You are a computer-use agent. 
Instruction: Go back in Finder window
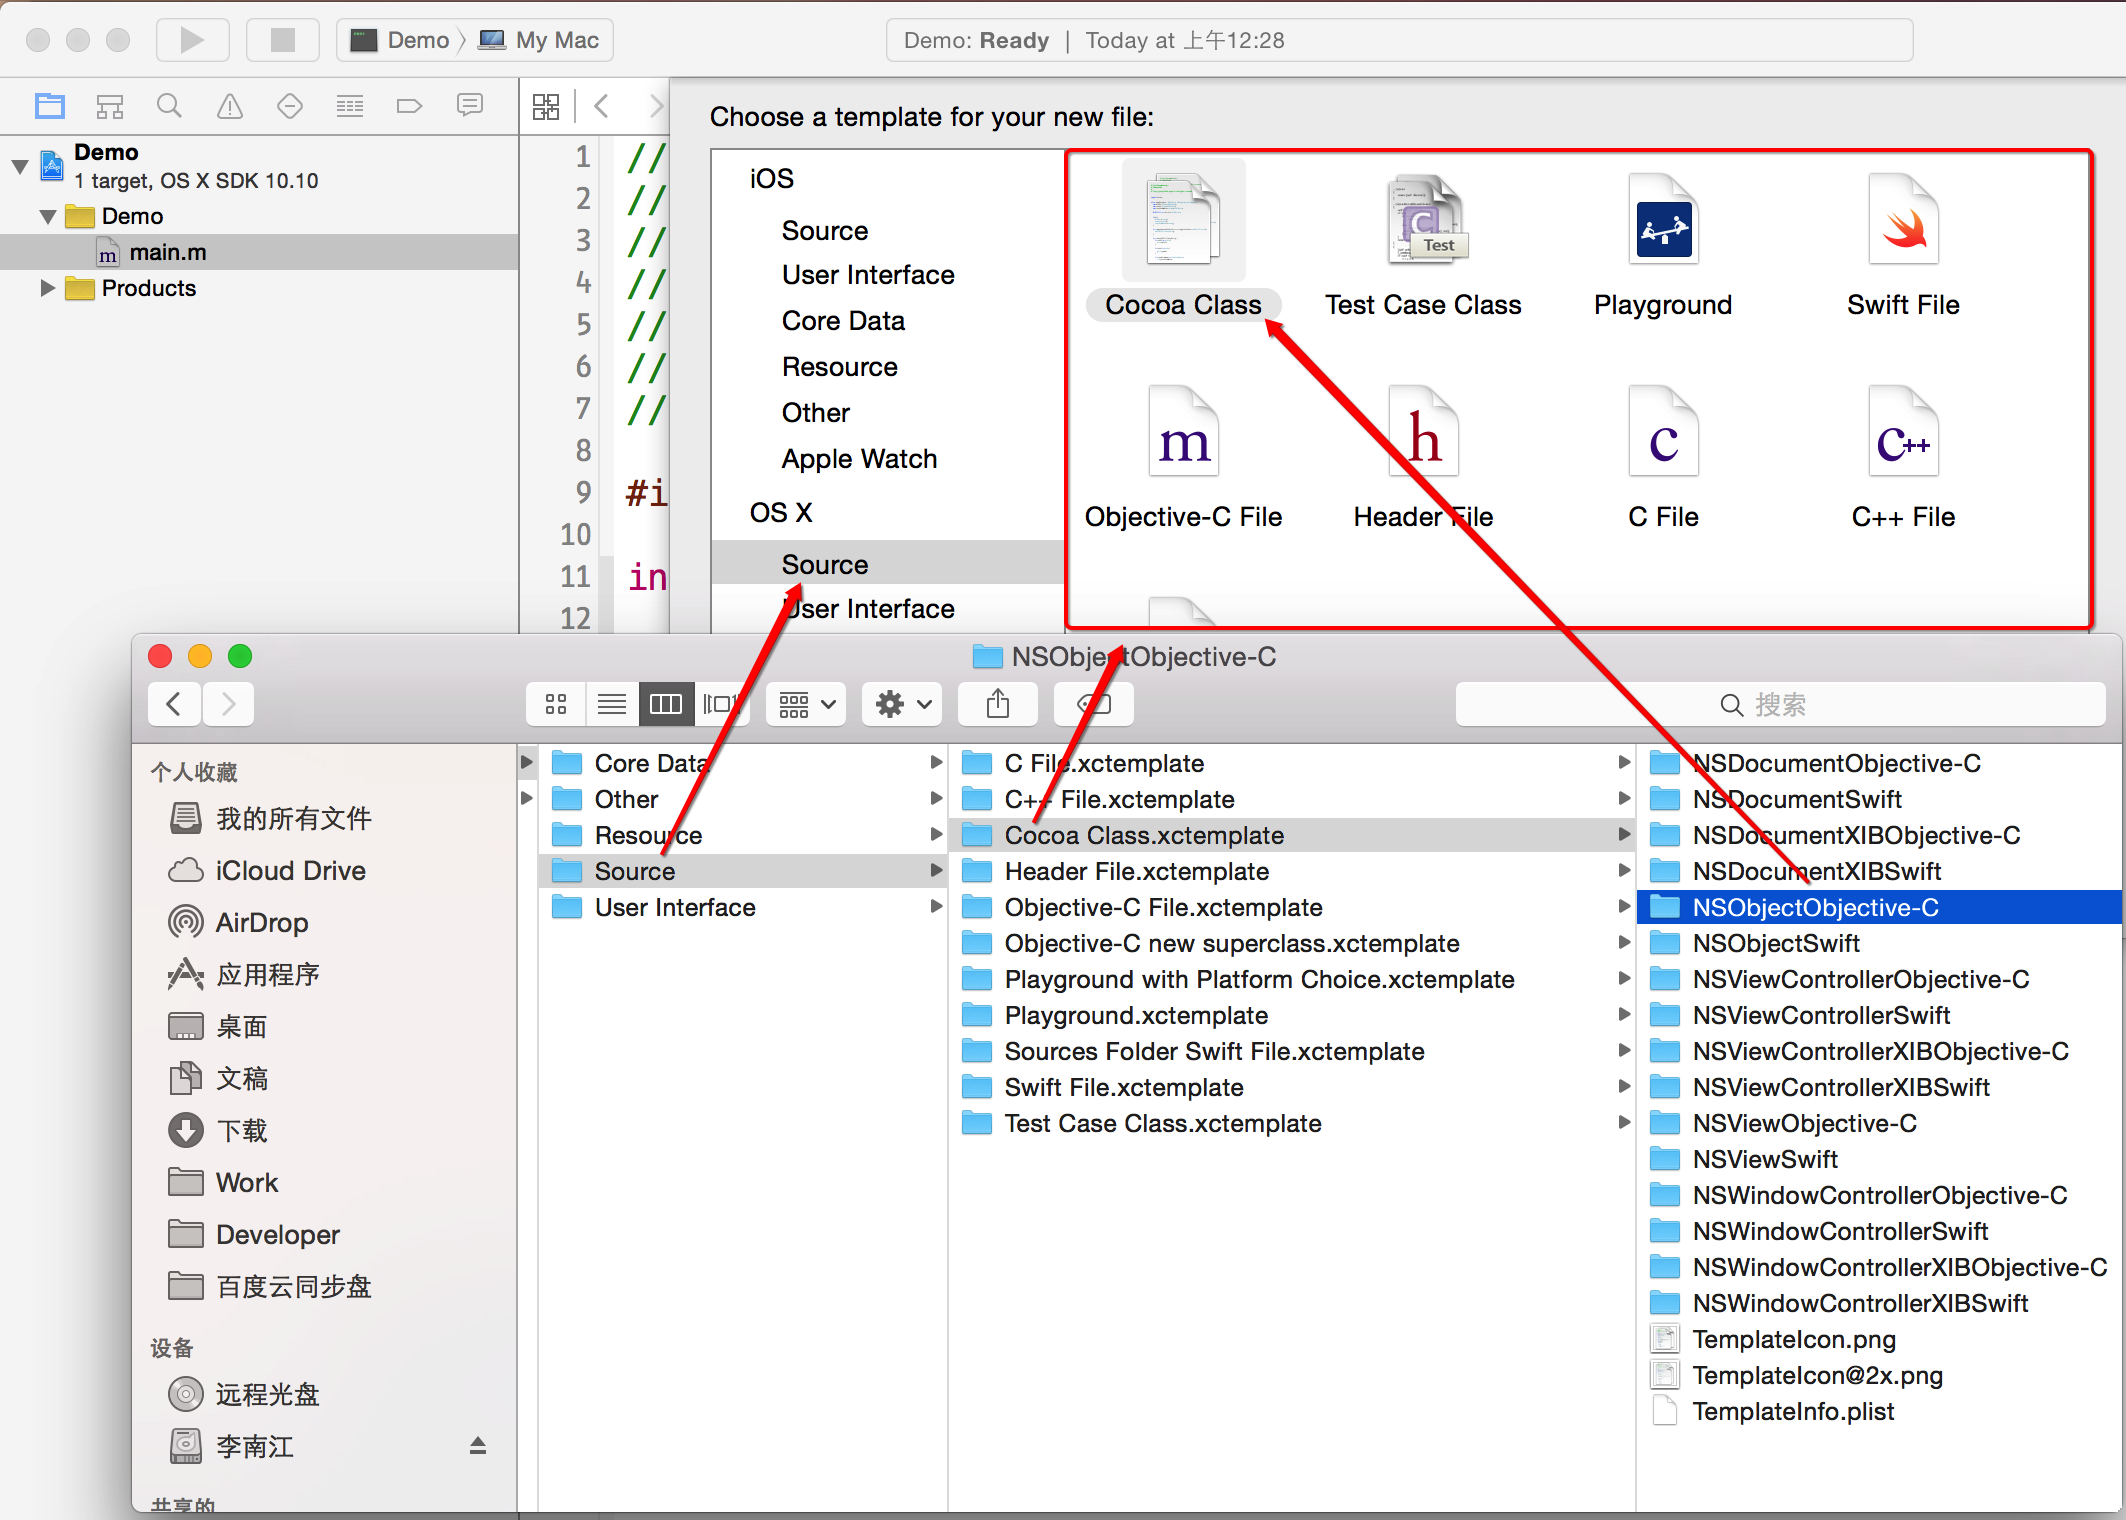174,704
